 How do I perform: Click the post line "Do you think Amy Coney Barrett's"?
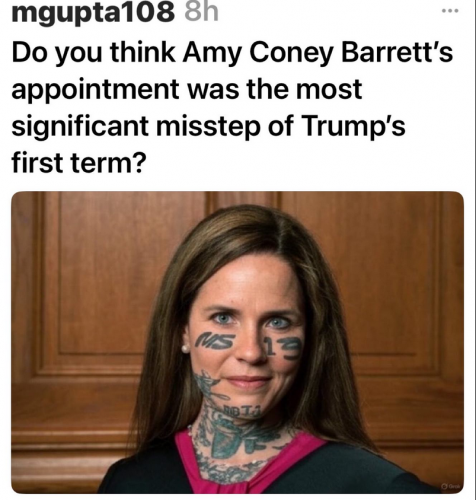click(232, 53)
